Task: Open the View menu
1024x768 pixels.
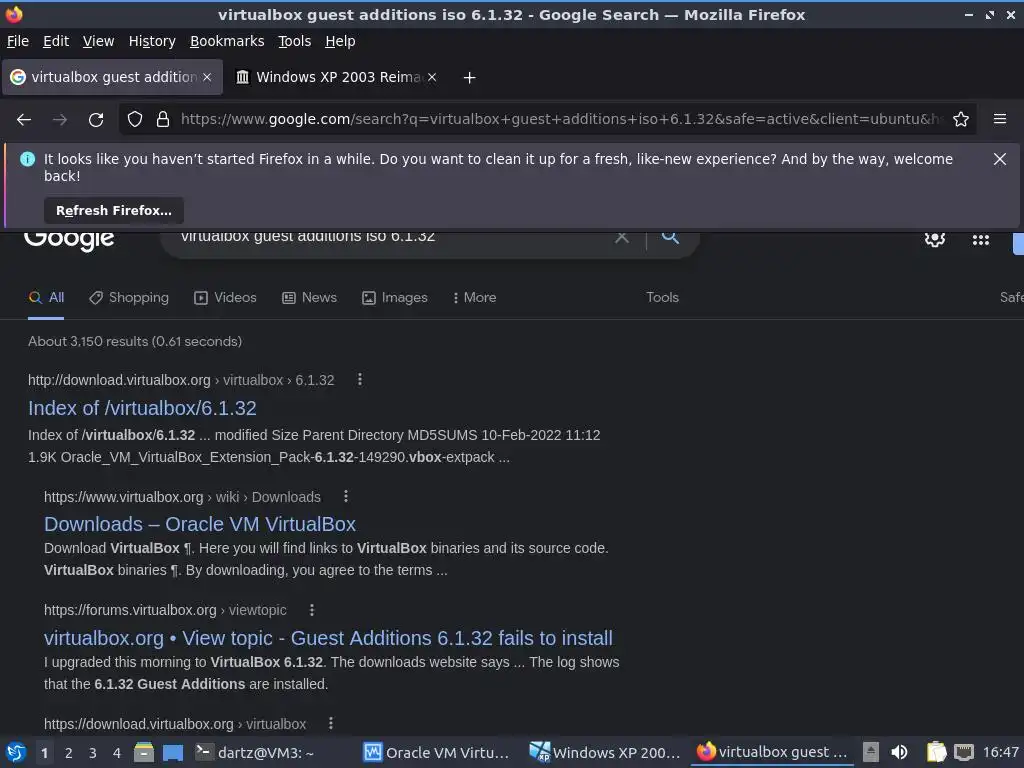Action: point(98,41)
